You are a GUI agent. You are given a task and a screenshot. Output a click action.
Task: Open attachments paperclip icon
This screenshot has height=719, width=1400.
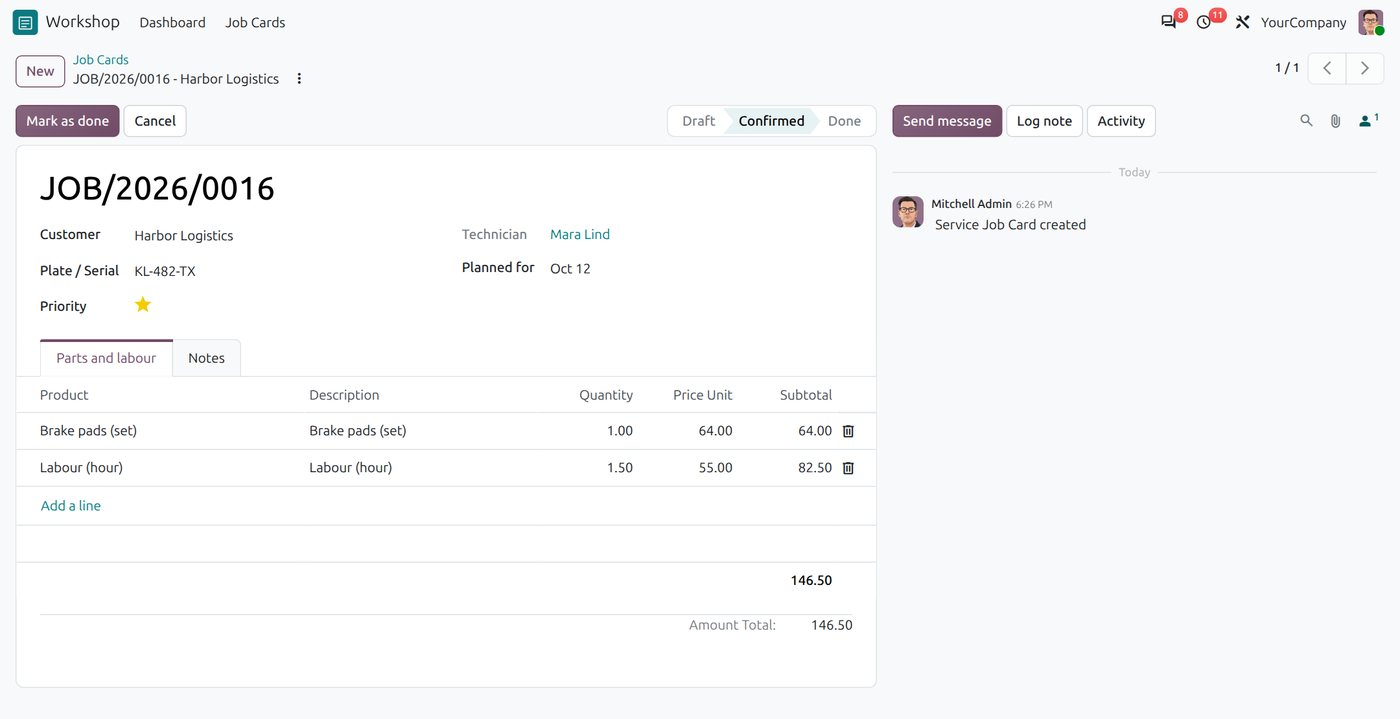(1335, 121)
